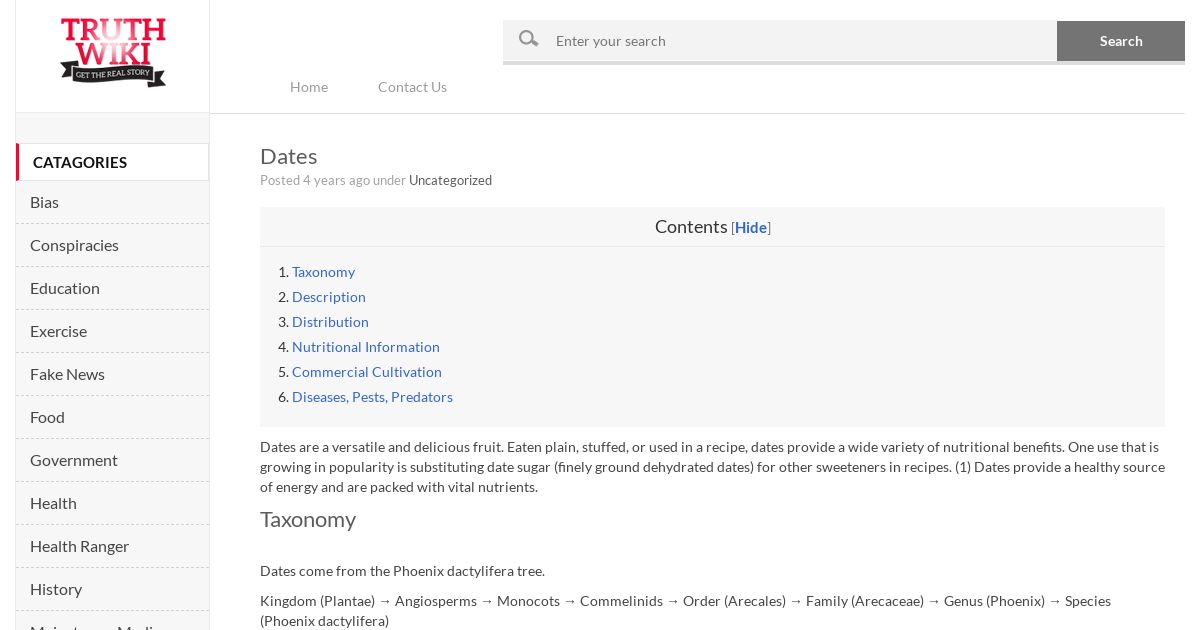The height and width of the screenshot is (630, 1200).
Task: Jump to Description in Contents
Action: (x=329, y=297)
